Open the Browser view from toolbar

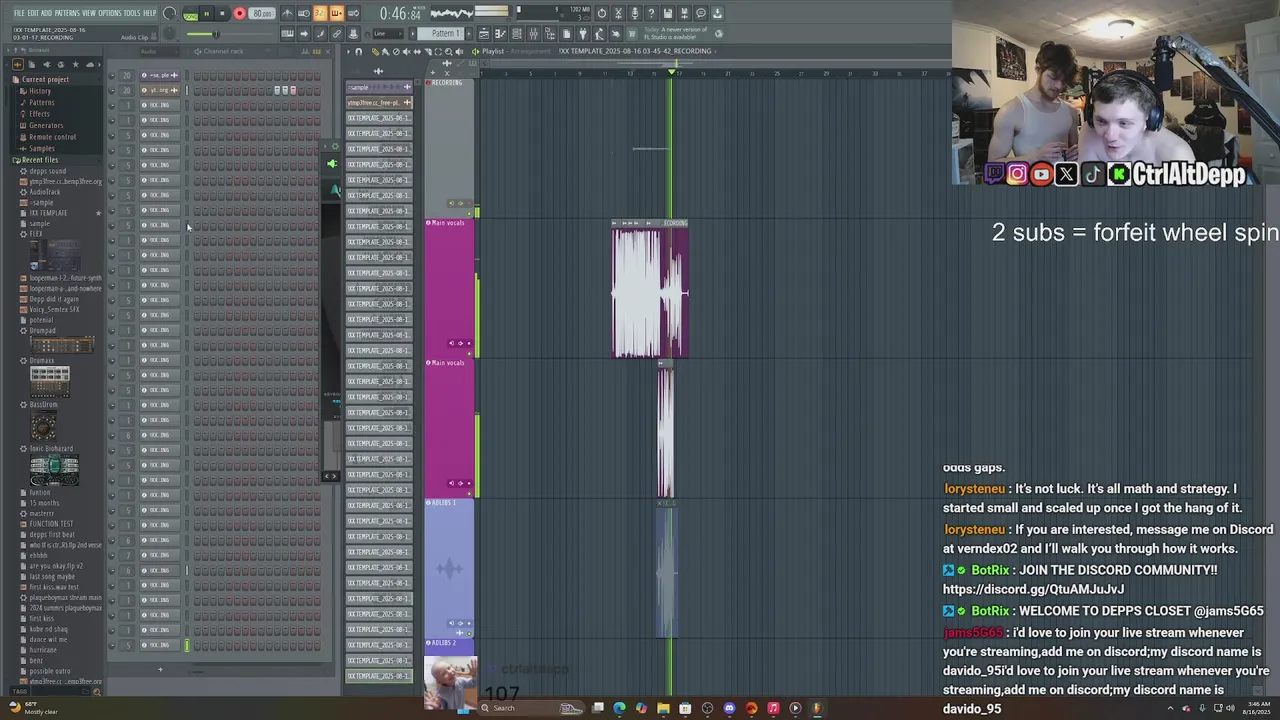pyautogui.click(x=550, y=34)
